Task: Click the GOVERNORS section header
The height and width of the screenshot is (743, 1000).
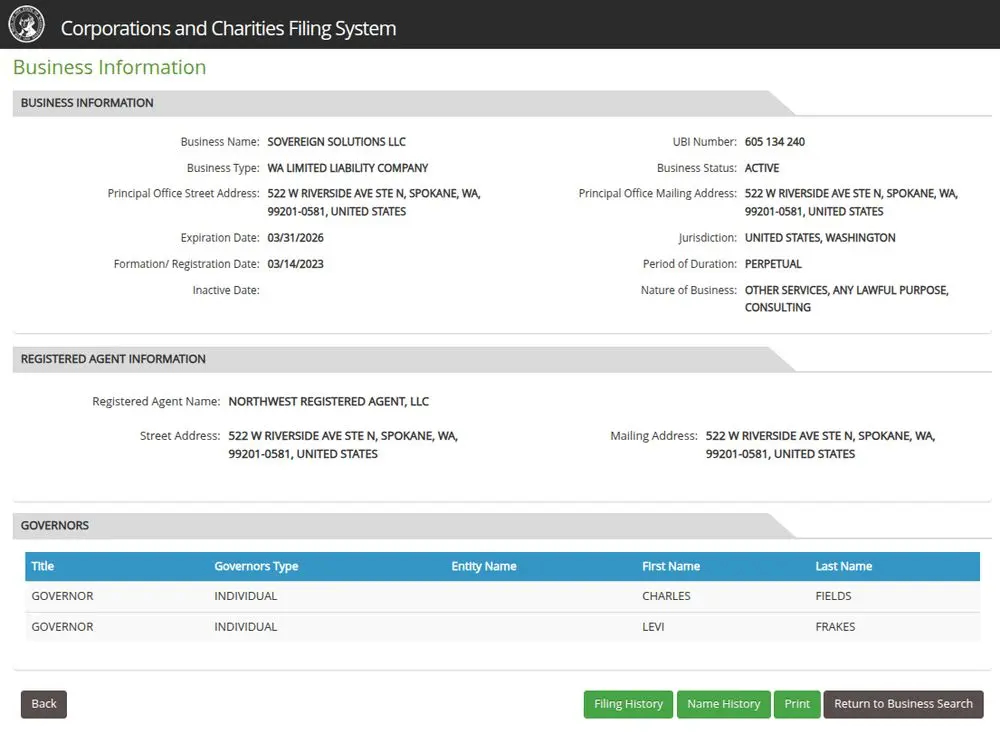Action: pos(55,526)
